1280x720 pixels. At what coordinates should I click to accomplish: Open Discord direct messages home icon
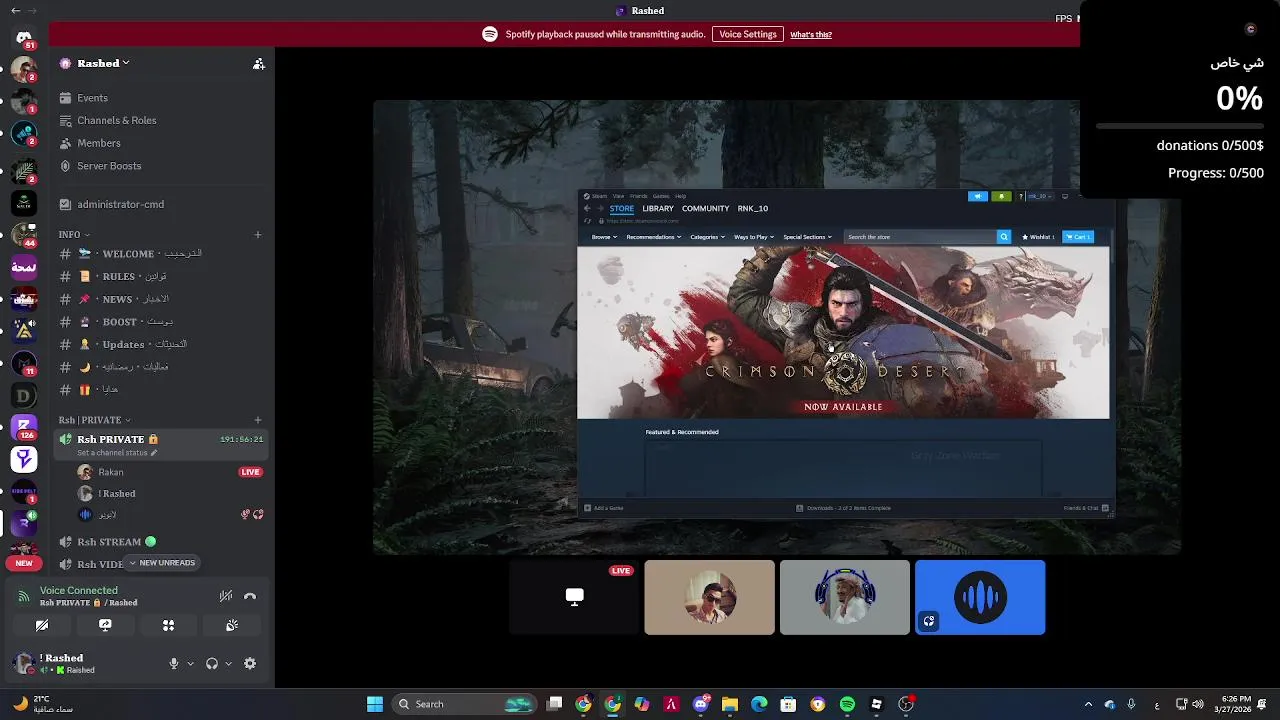point(24,38)
